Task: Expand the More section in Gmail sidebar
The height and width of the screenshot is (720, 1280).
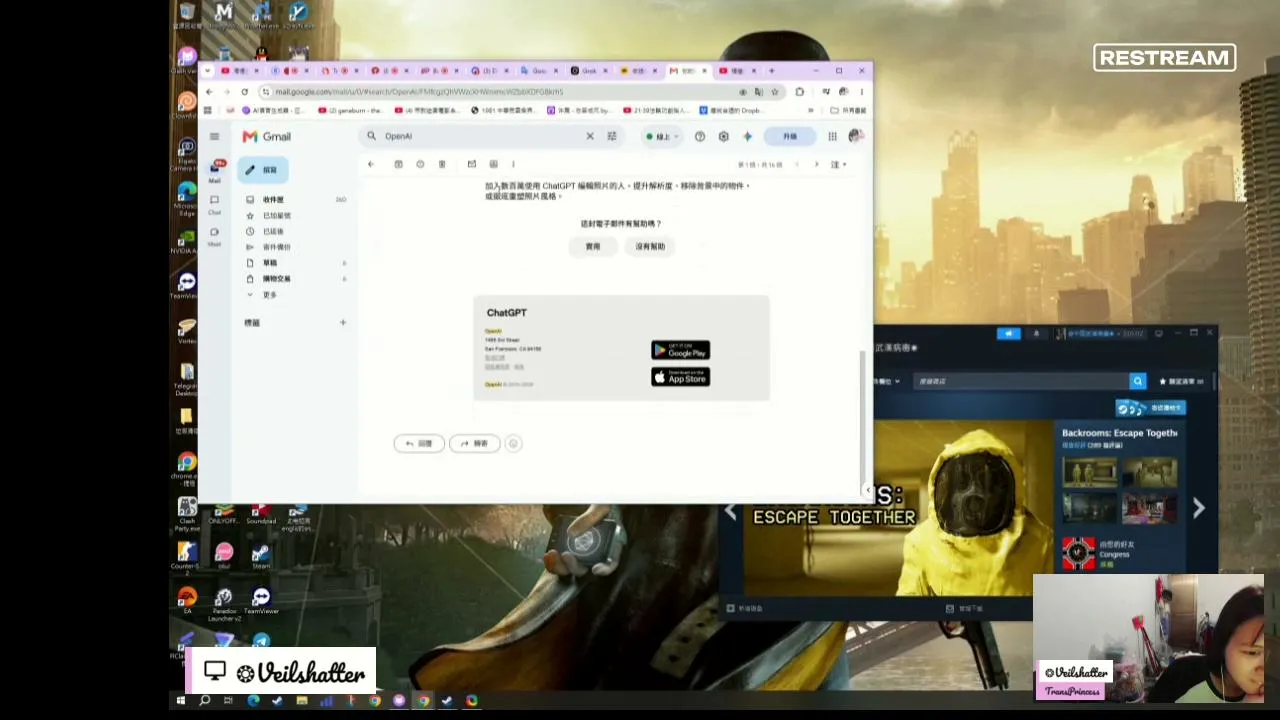Action: (x=296, y=295)
